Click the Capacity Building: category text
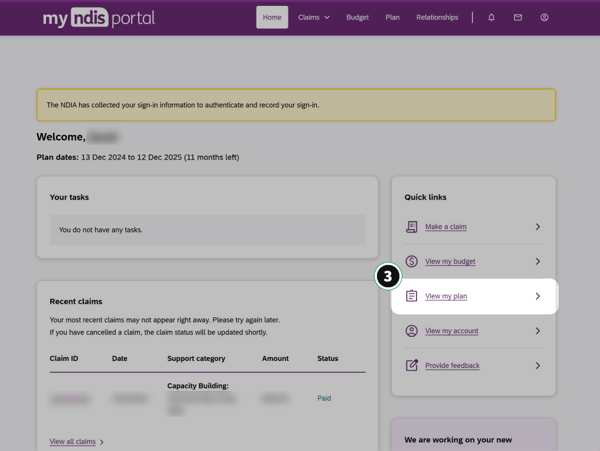Image resolution: width=600 pixels, height=451 pixels. 198,386
